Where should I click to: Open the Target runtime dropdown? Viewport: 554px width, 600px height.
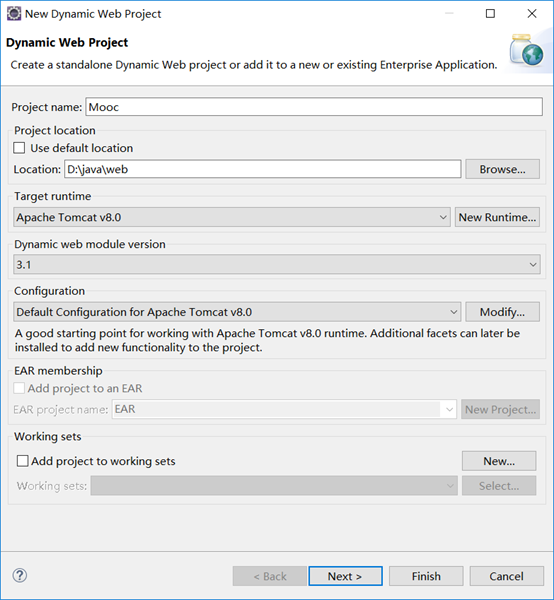coord(231,217)
